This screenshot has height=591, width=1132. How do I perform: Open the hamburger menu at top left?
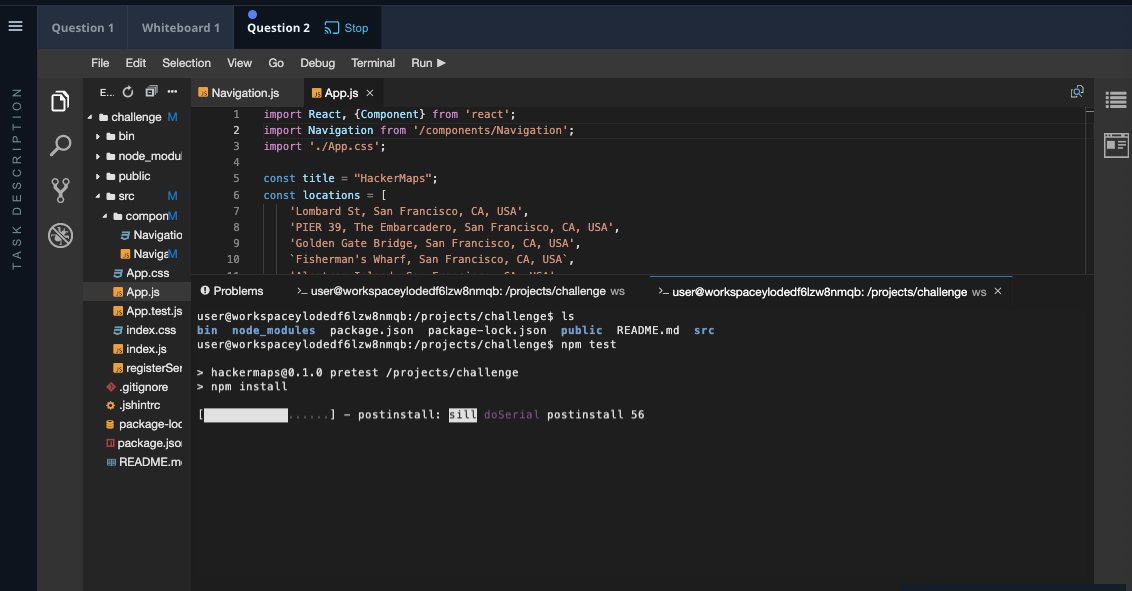[15, 26]
